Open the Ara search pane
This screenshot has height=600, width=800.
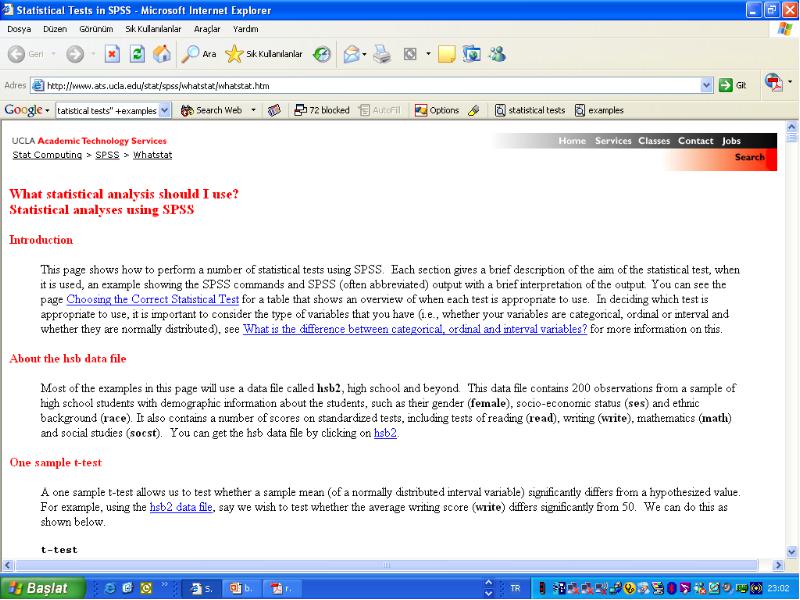[x=199, y=54]
